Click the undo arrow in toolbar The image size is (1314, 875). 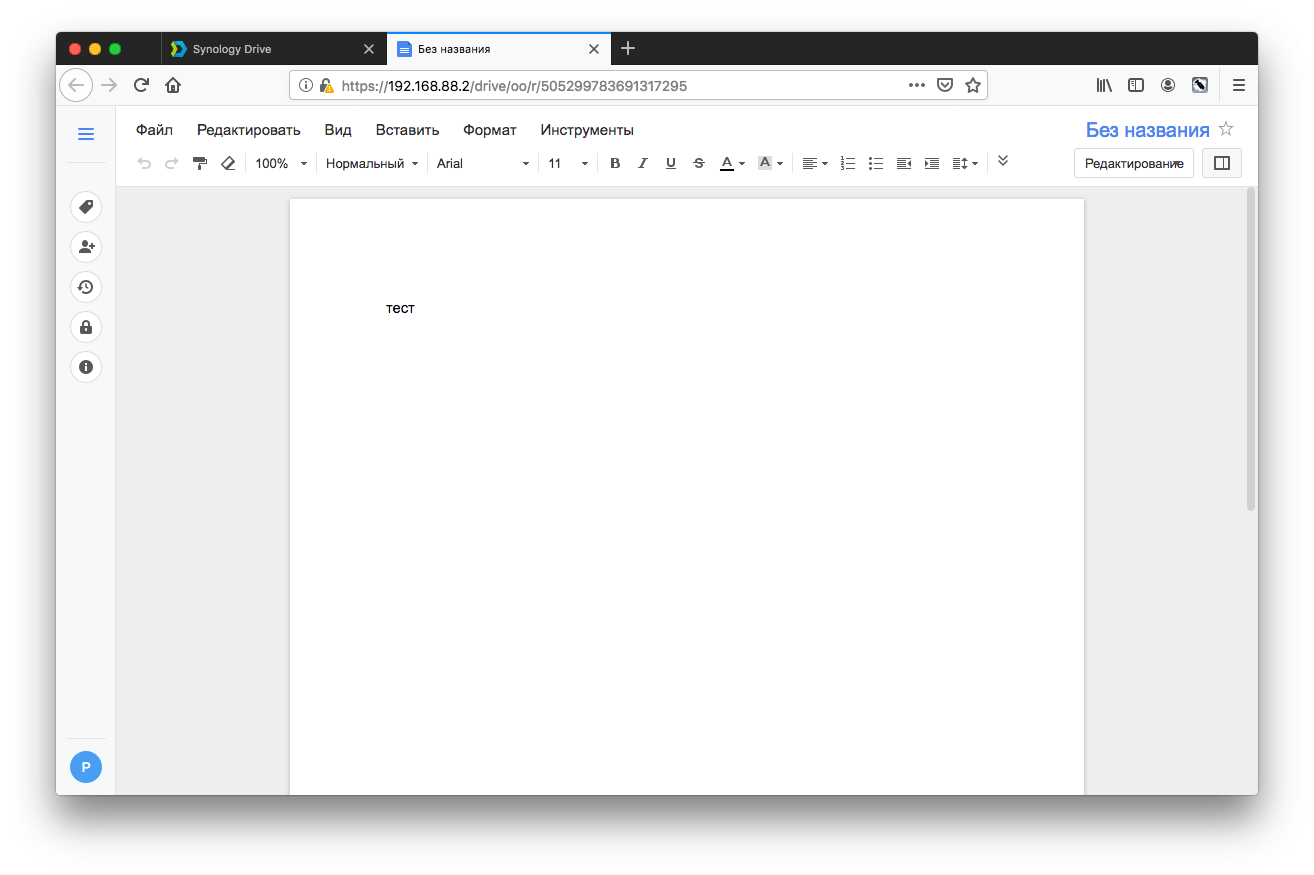[x=144, y=163]
